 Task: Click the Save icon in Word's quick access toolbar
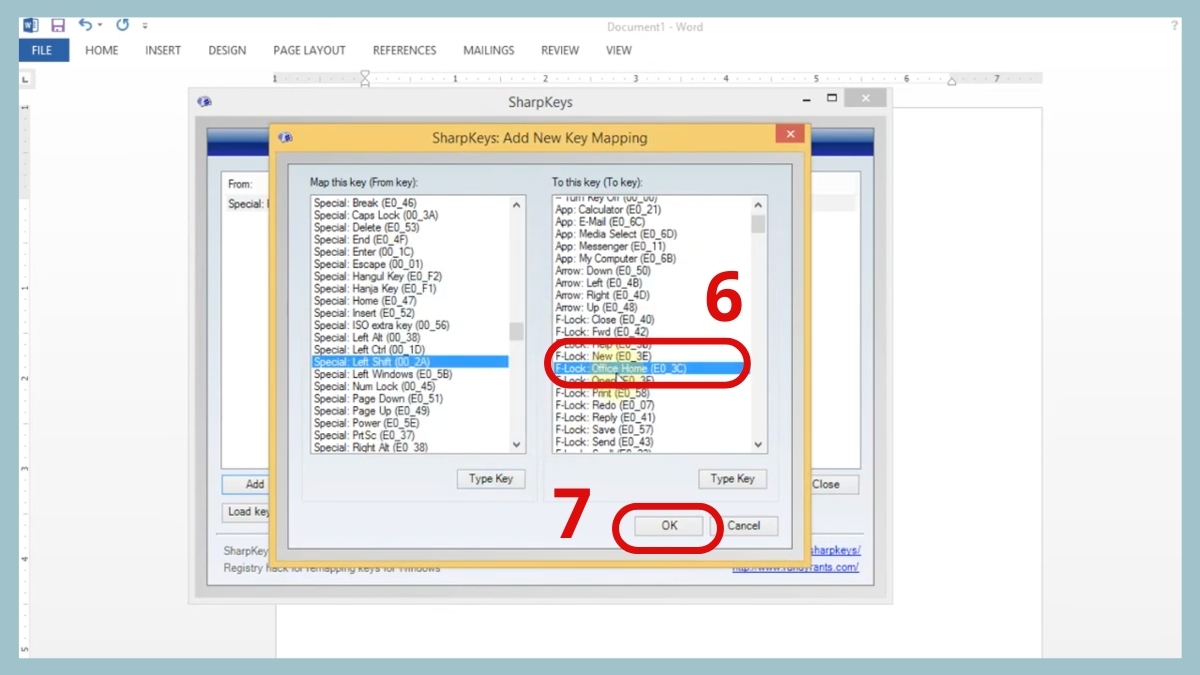57,25
